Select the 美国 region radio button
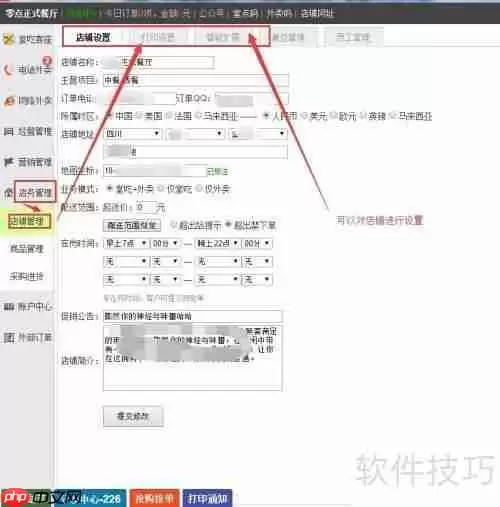 [x=139, y=116]
